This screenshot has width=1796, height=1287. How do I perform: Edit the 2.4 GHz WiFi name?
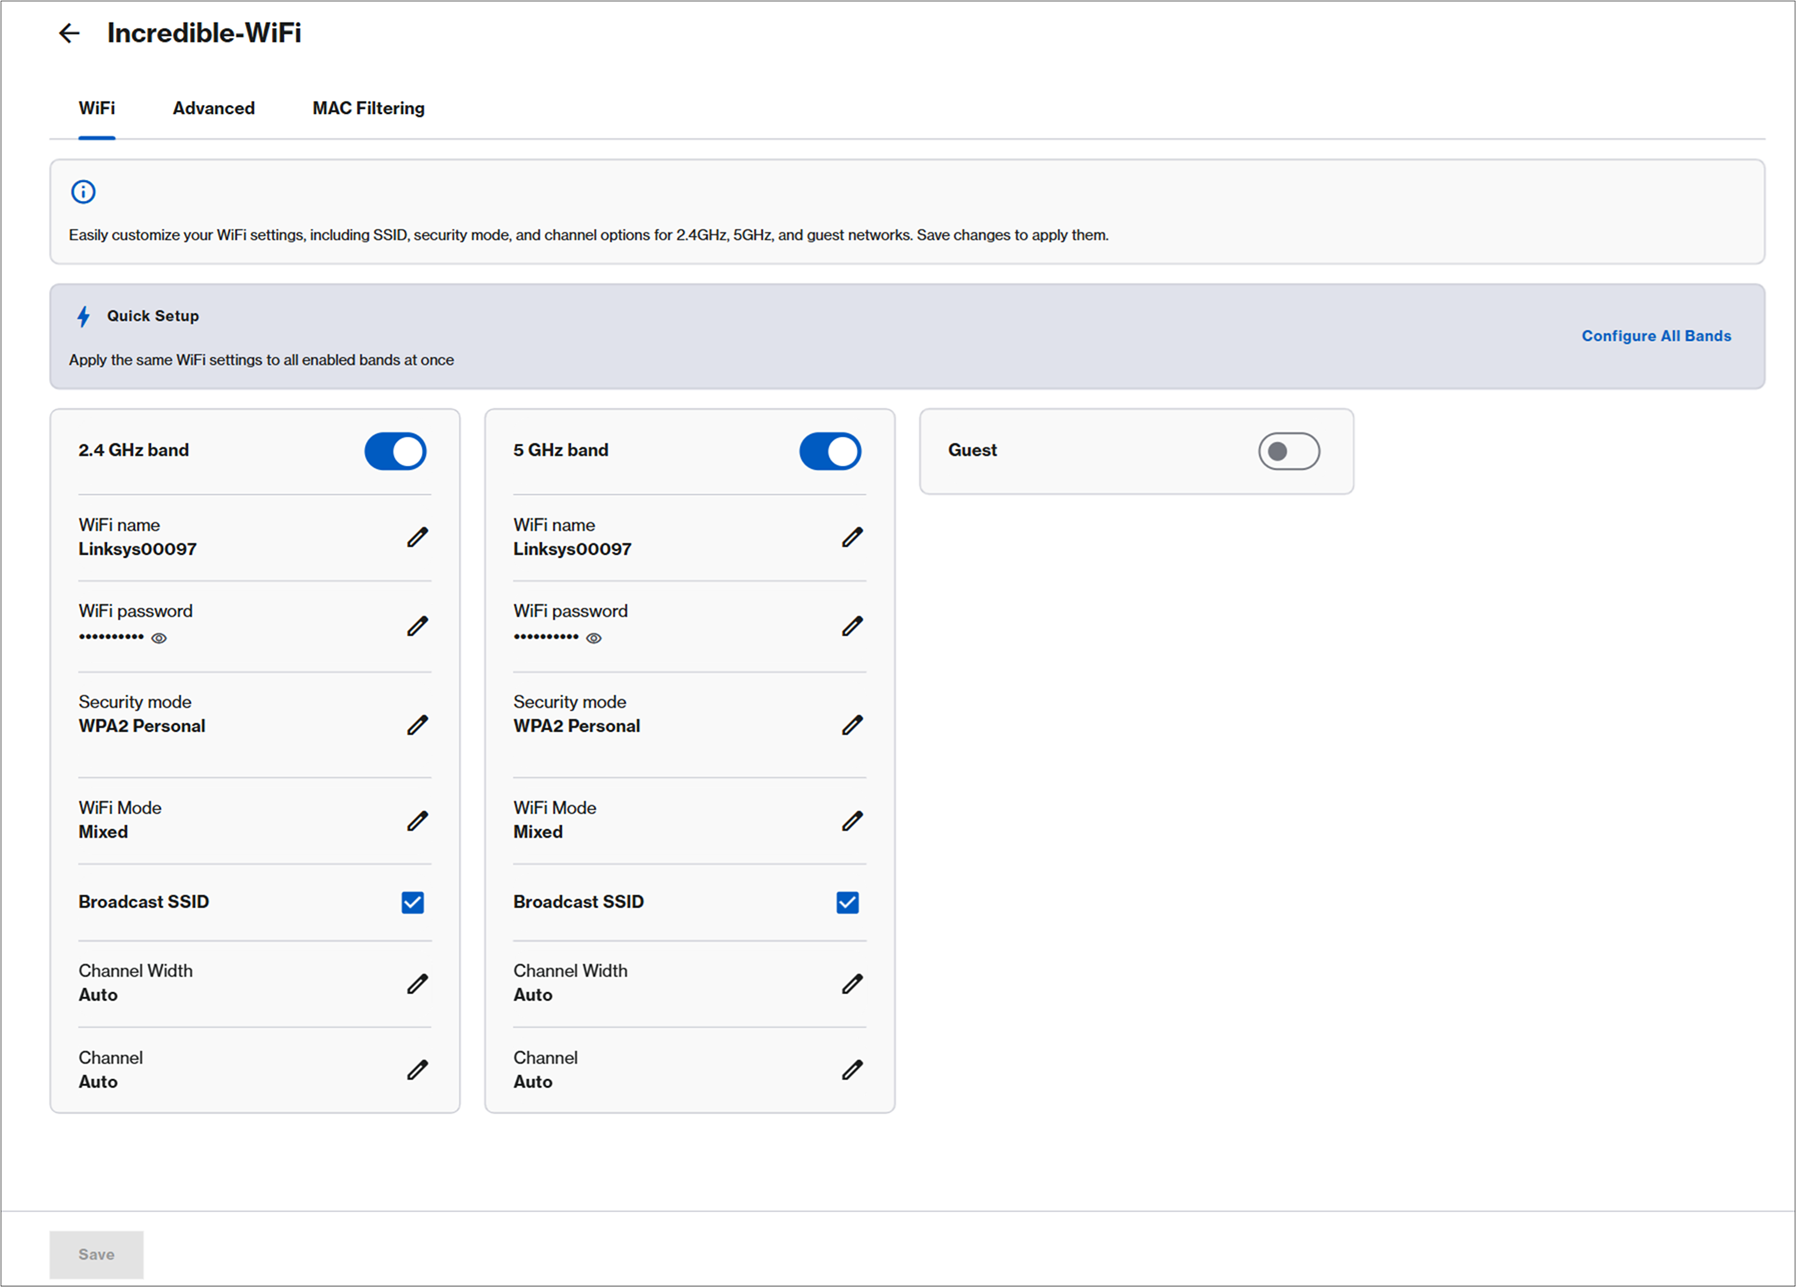coord(417,537)
